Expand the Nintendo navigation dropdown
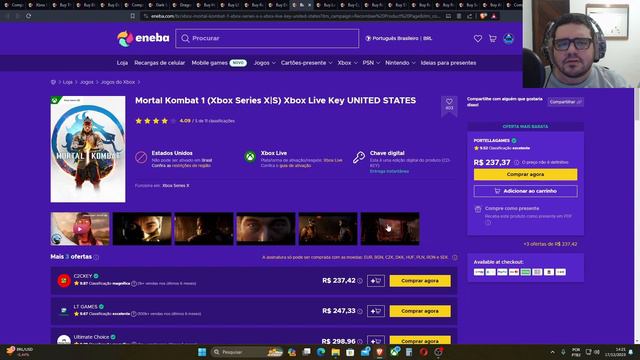This screenshot has height=360, width=640. (x=400, y=63)
